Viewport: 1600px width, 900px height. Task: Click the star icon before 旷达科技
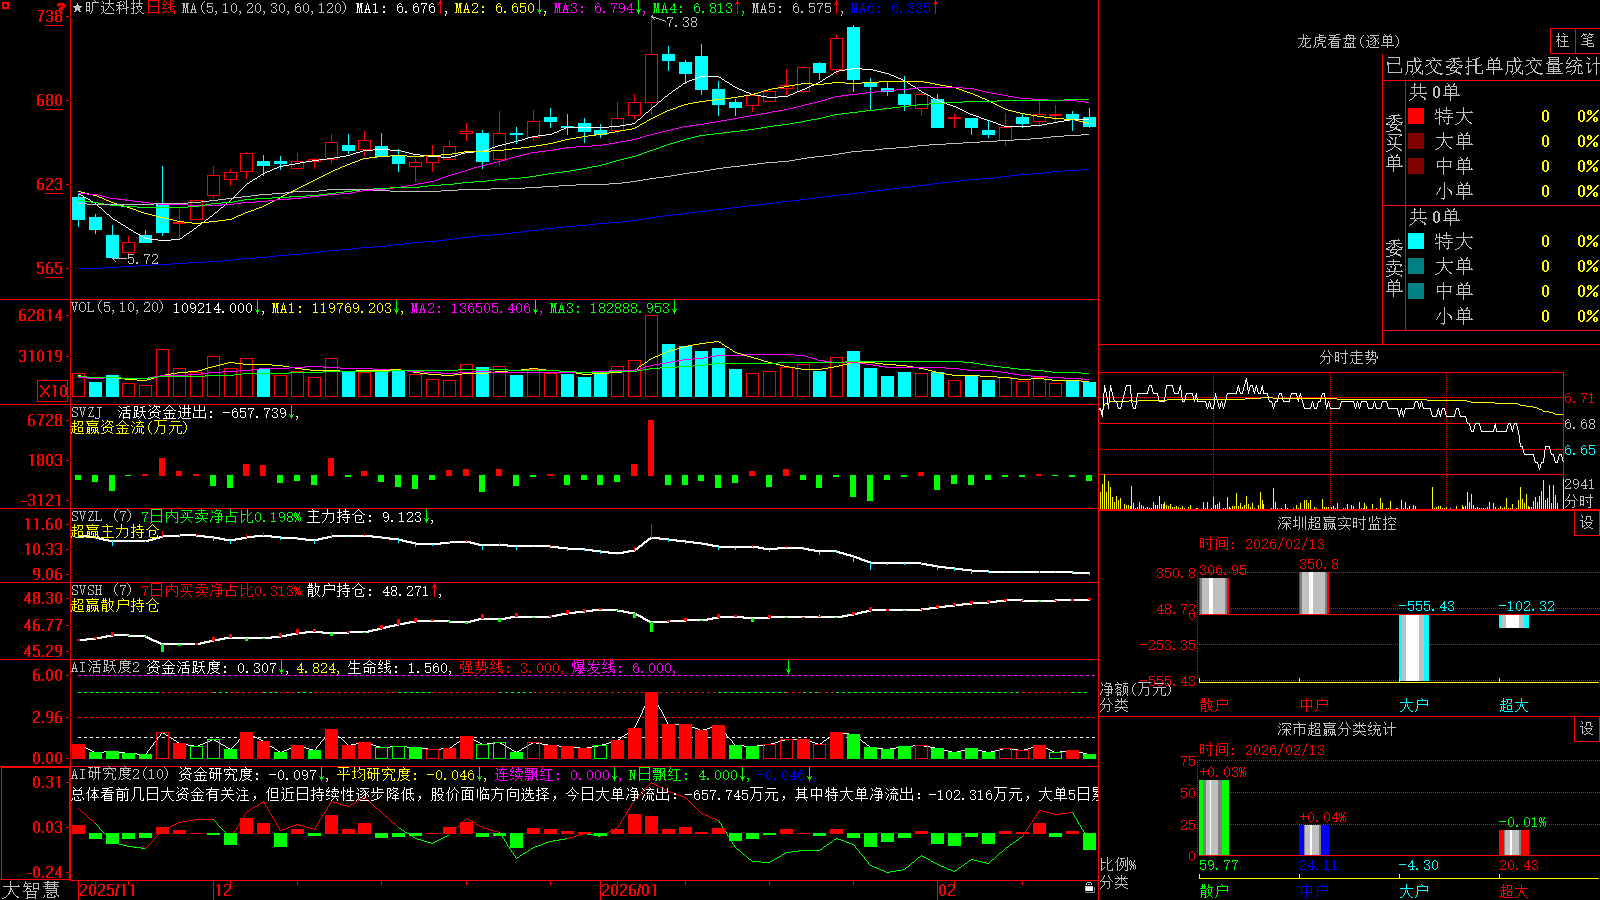tap(77, 8)
